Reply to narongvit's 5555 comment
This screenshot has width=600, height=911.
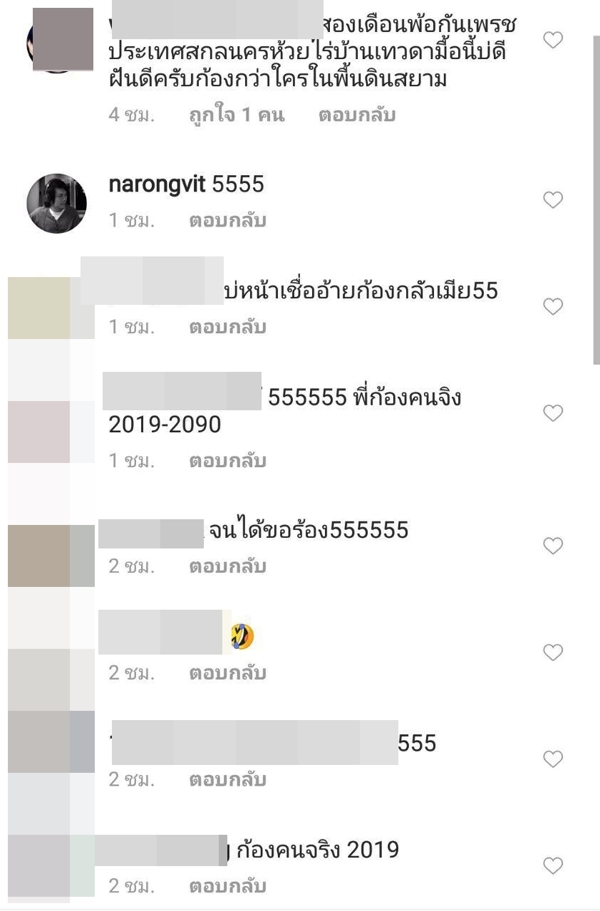click(228, 221)
